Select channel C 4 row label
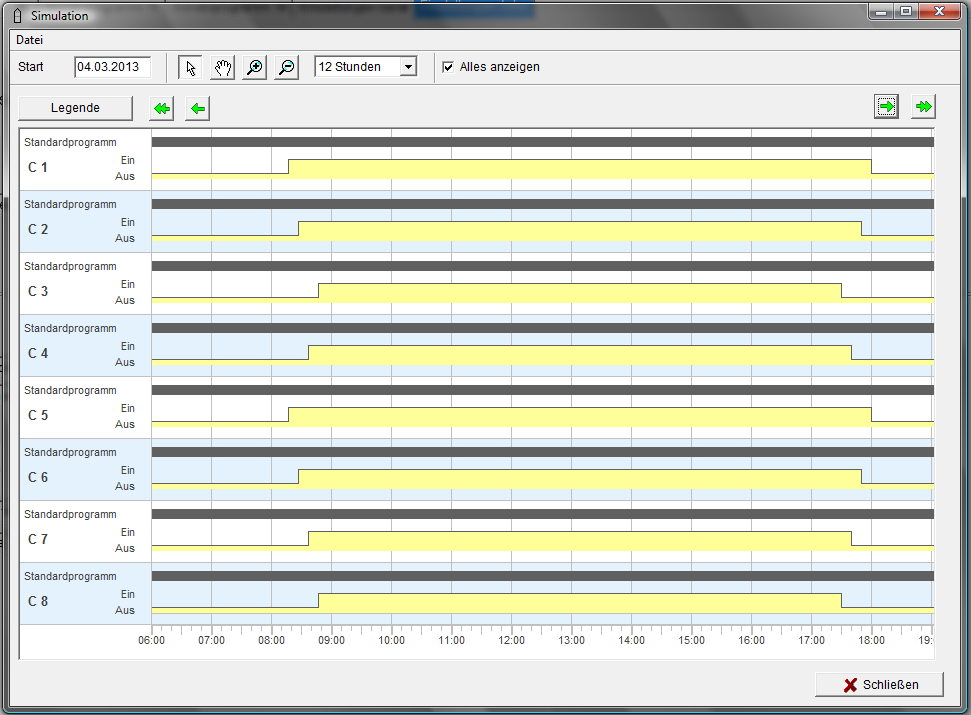The image size is (971, 715). click(38, 353)
